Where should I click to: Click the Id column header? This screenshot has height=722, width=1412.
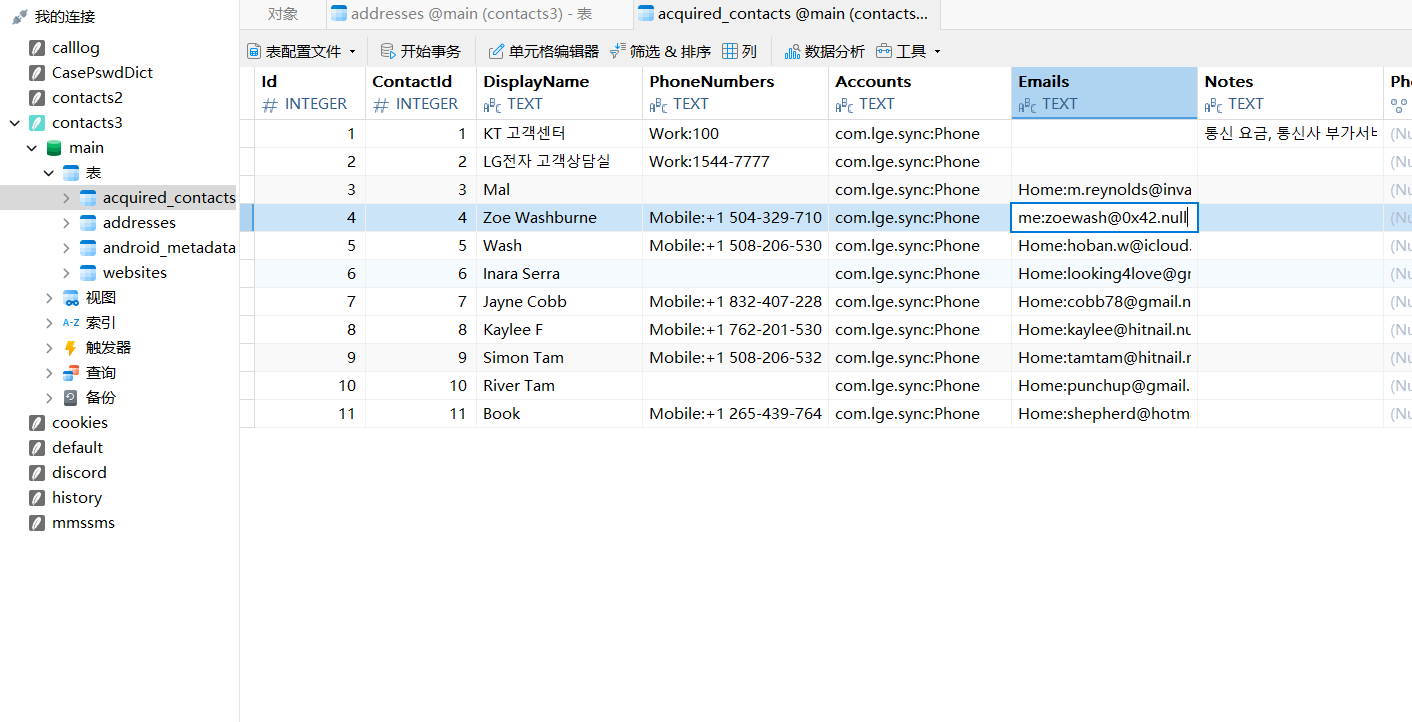coord(310,93)
